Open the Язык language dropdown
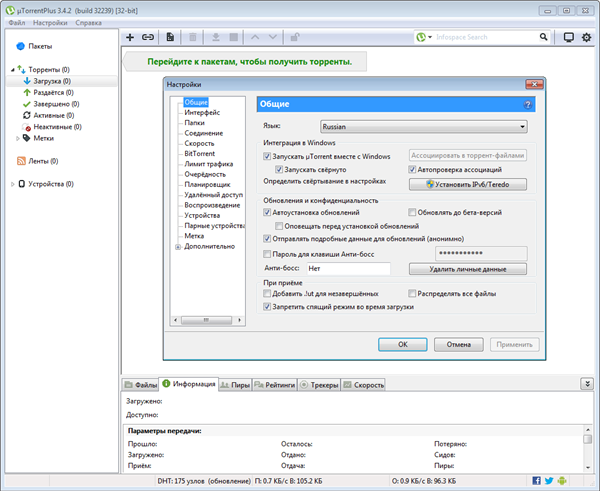Image resolution: width=600 pixels, height=491 pixels. (x=424, y=127)
